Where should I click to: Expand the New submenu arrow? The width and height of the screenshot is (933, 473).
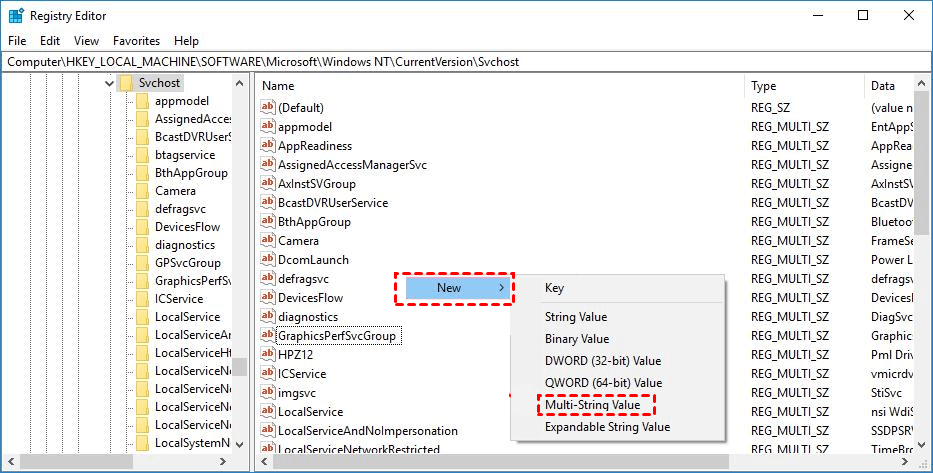coord(501,288)
